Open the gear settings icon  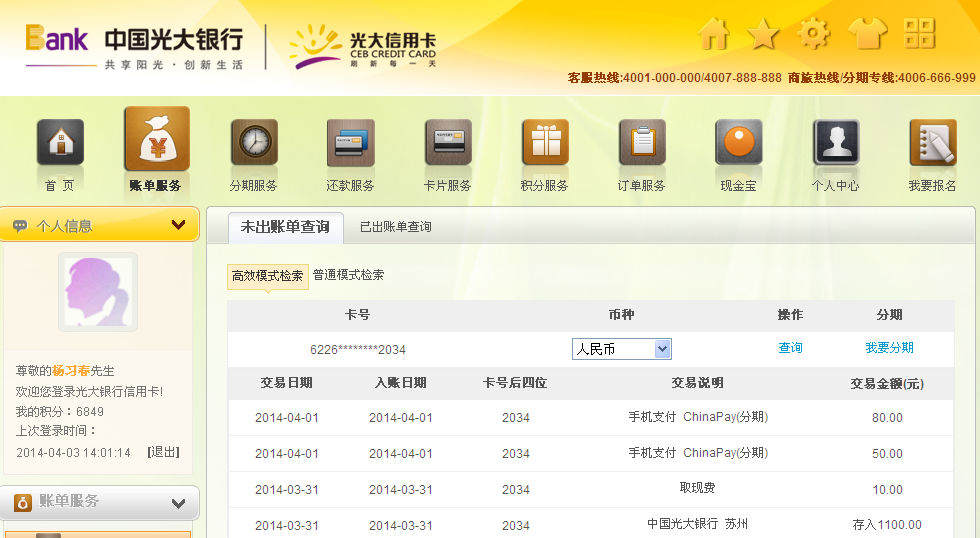[x=814, y=34]
